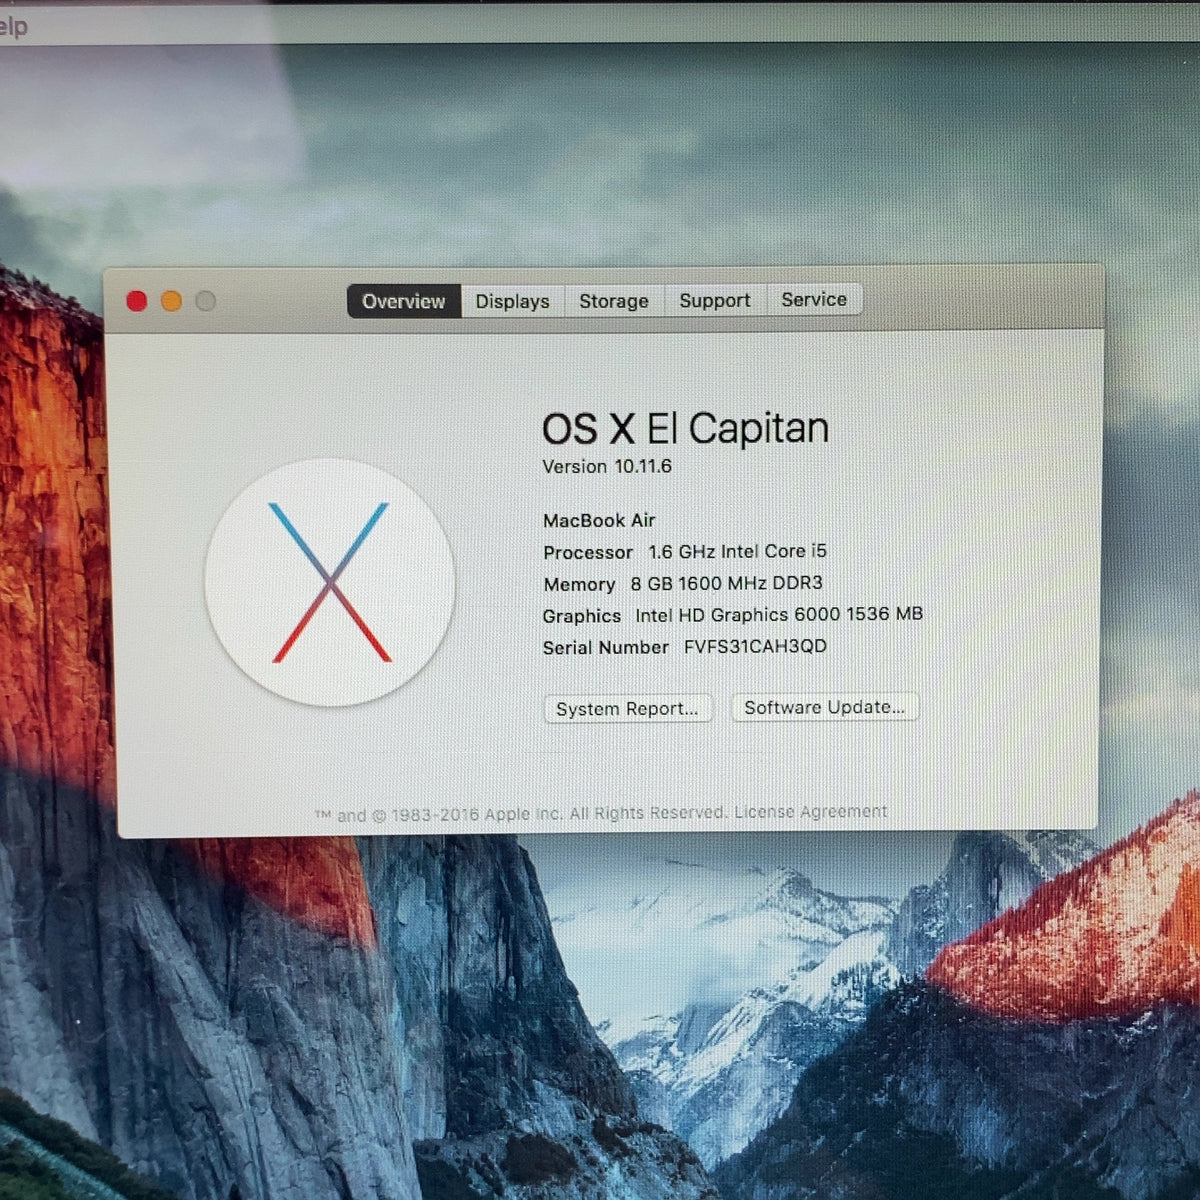
Task: Click the MacBook Air model text
Action: 599,520
